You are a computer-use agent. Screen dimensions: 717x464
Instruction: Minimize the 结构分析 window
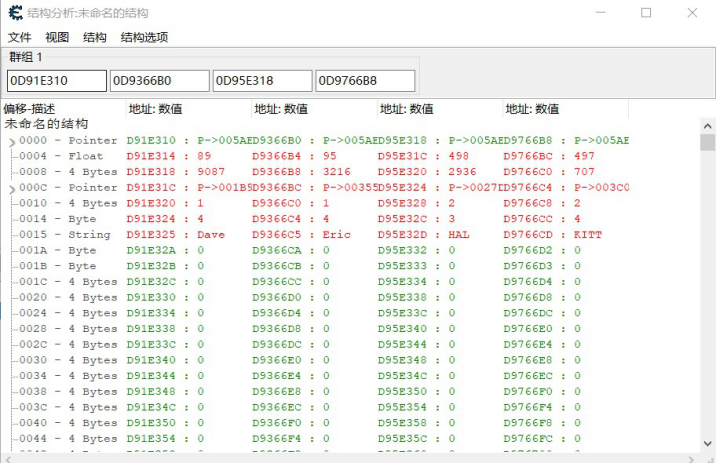pyautogui.click(x=601, y=13)
